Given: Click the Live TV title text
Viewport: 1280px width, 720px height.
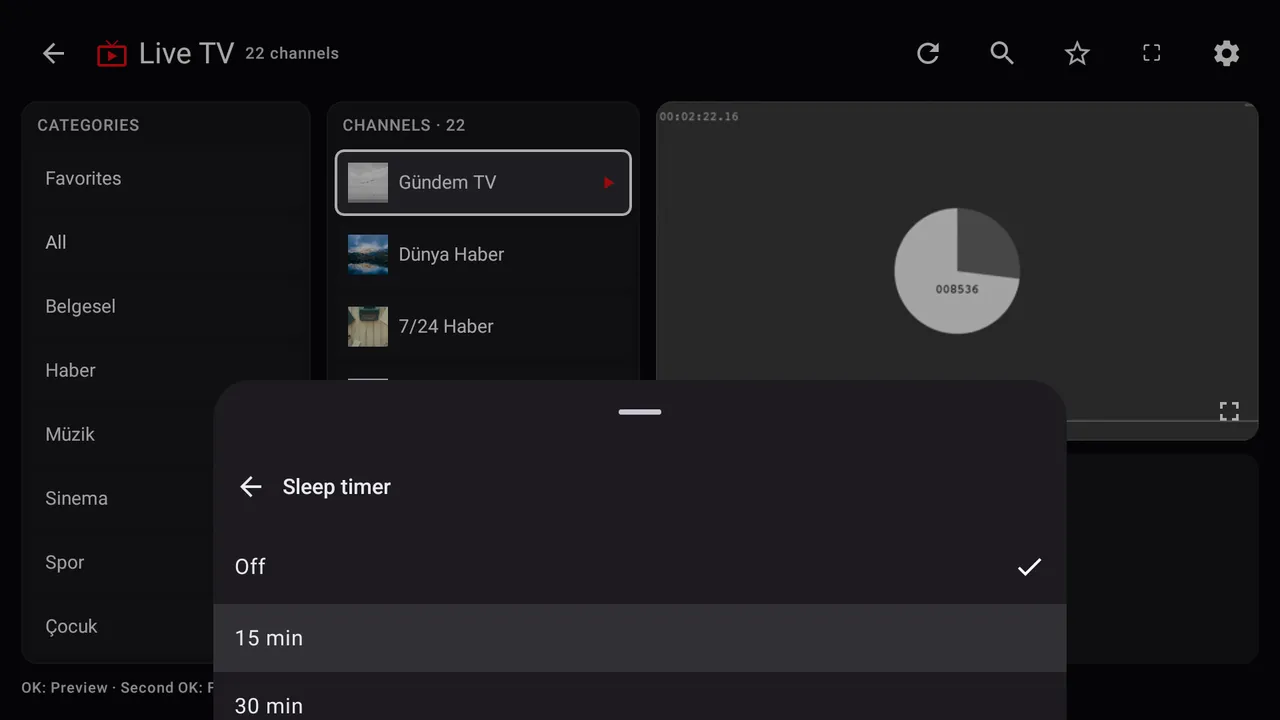Looking at the screenshot, I should (x=186, y=54).
